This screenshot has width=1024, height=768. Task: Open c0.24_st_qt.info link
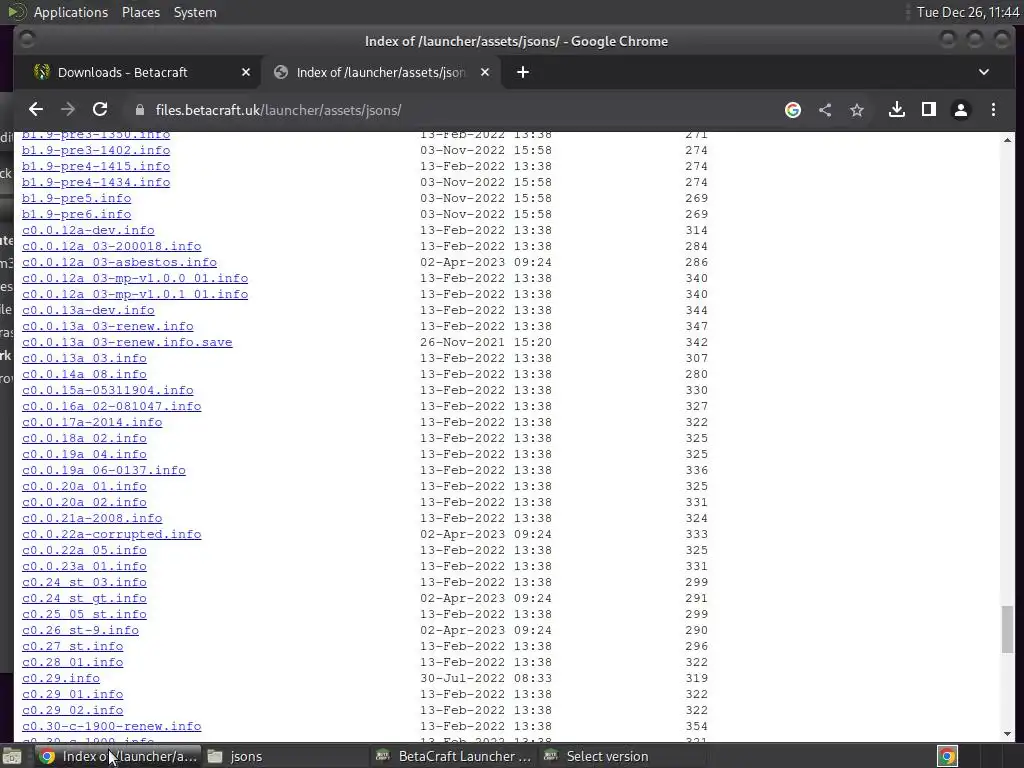click(84, 598)
